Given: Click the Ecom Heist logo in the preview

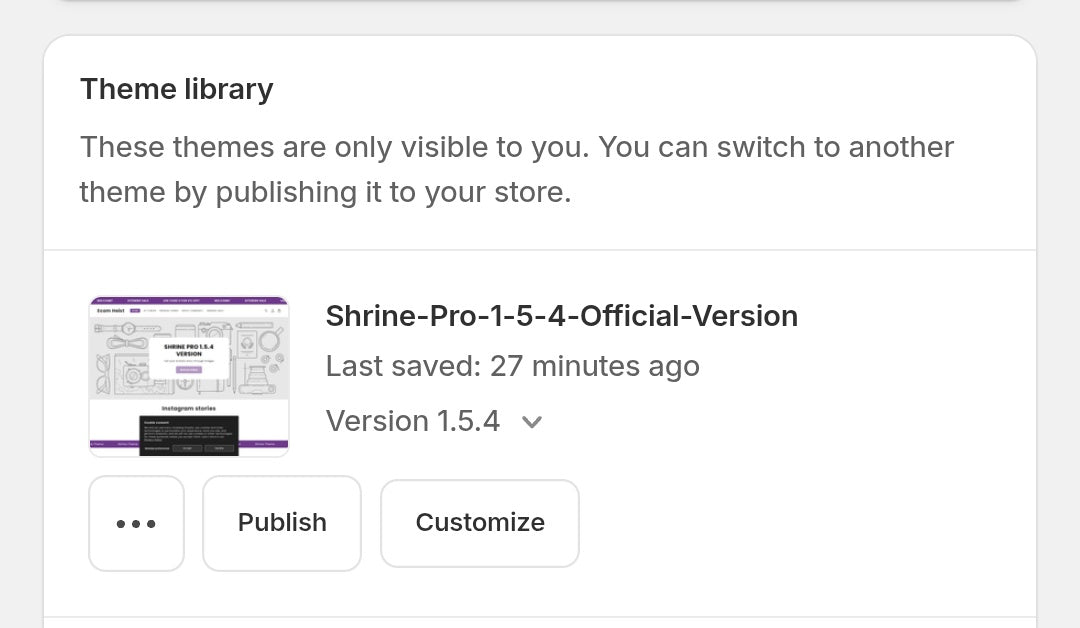Looking at the screenshot, I should tap(111, 310).
